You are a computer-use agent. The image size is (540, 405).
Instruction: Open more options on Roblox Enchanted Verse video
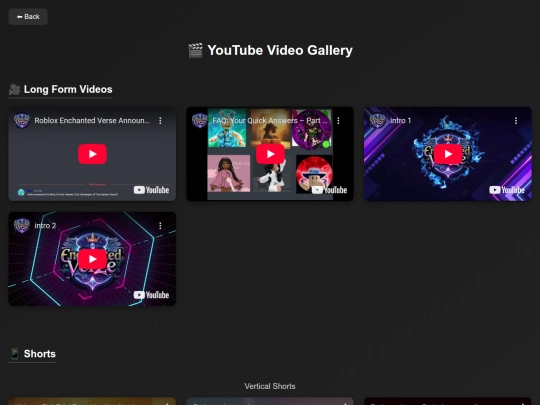160,121
